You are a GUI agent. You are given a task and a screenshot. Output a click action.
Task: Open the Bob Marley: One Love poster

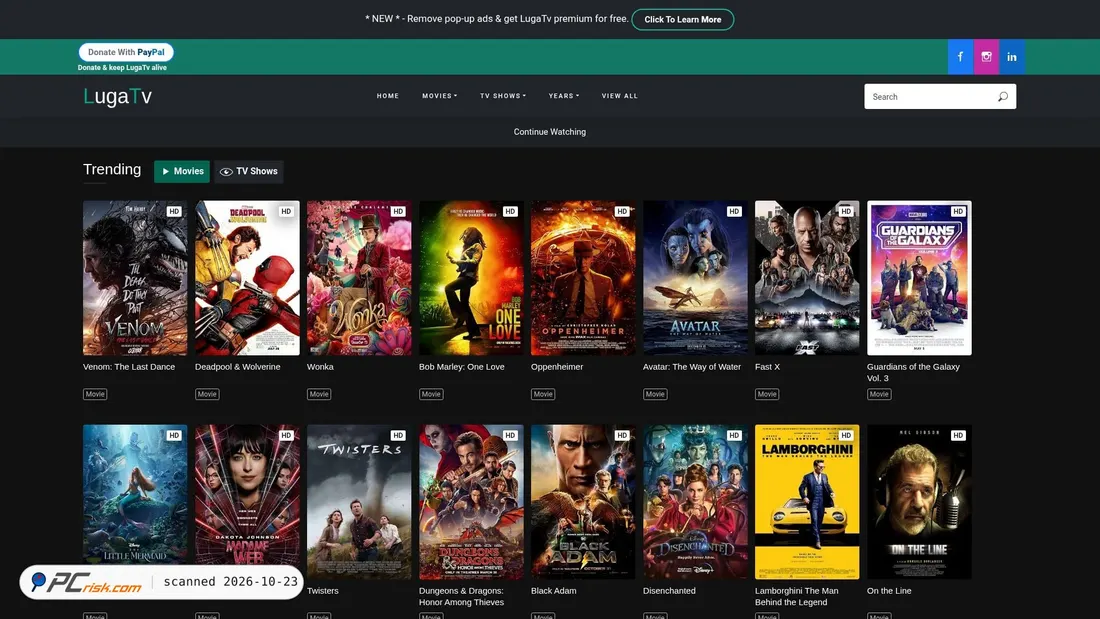tap(471, 278)
